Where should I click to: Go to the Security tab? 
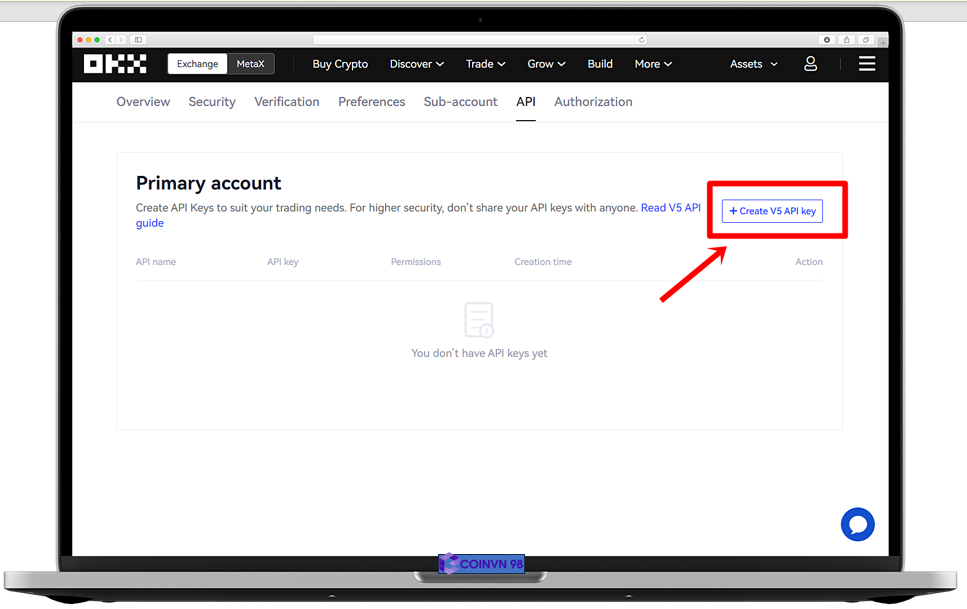tap(212, 102)
